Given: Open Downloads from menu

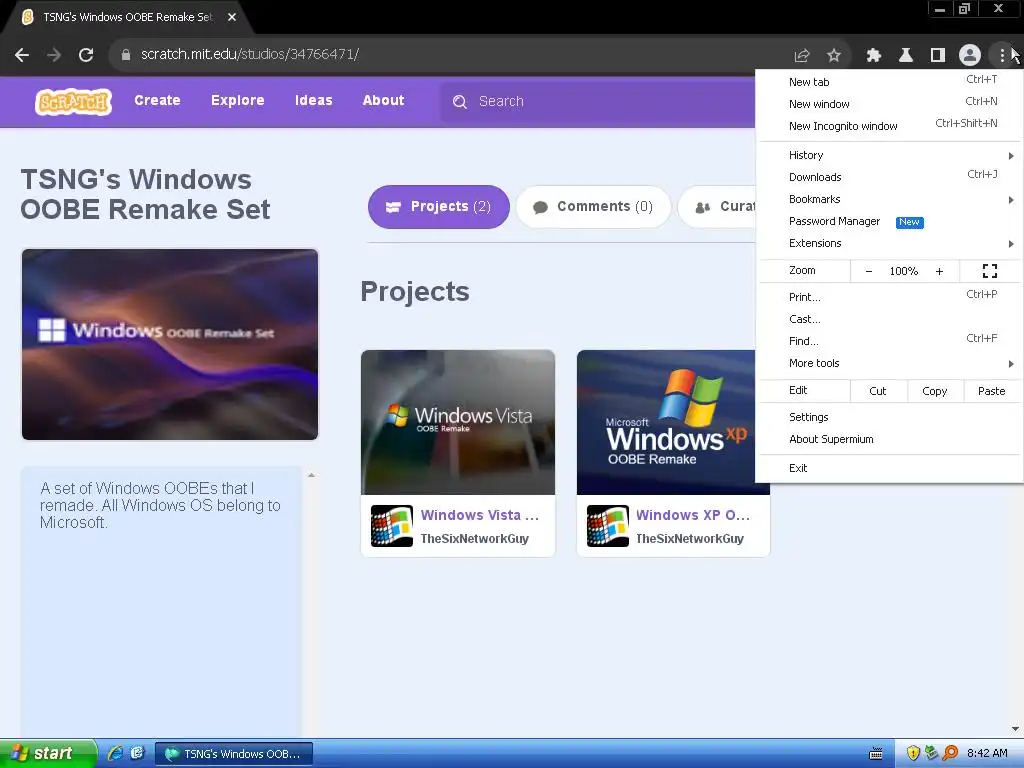Looking at the screenshot, I should coord(889,177).
